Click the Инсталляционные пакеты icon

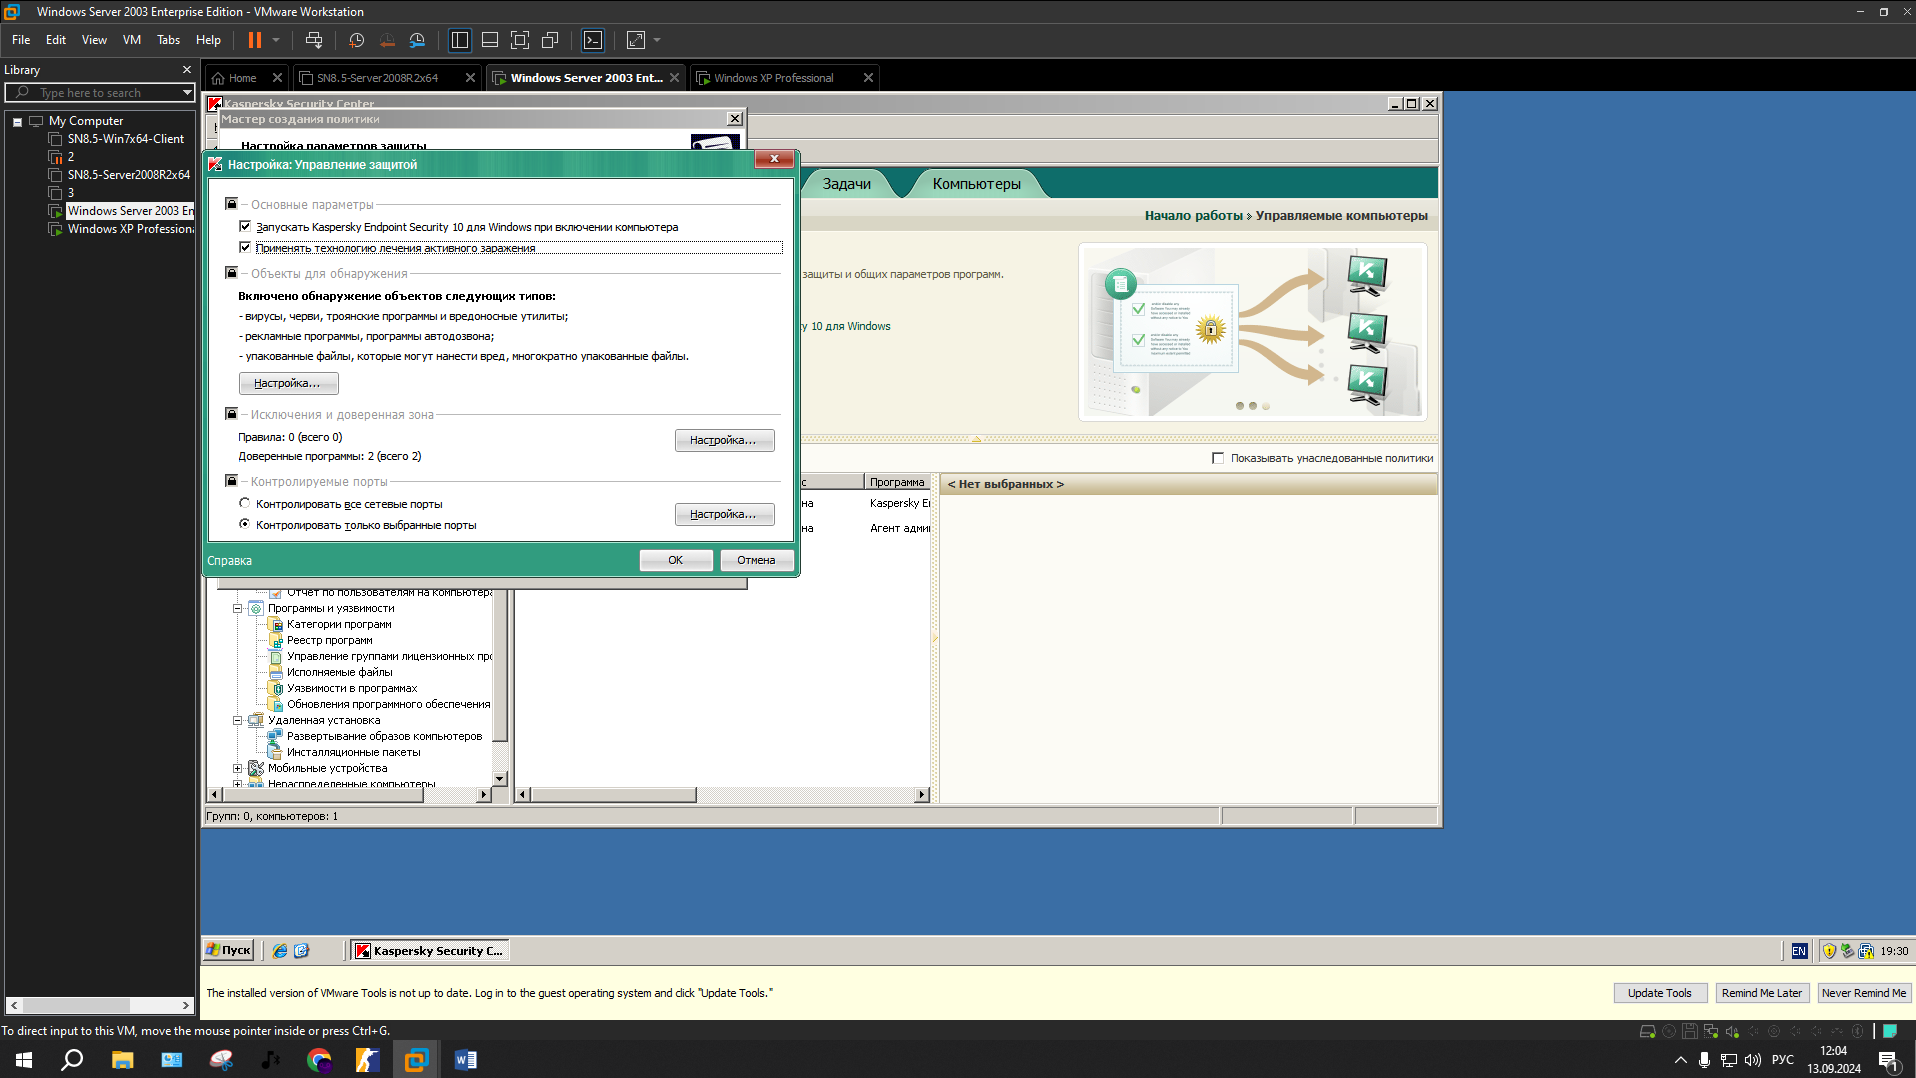coord(275,752)
